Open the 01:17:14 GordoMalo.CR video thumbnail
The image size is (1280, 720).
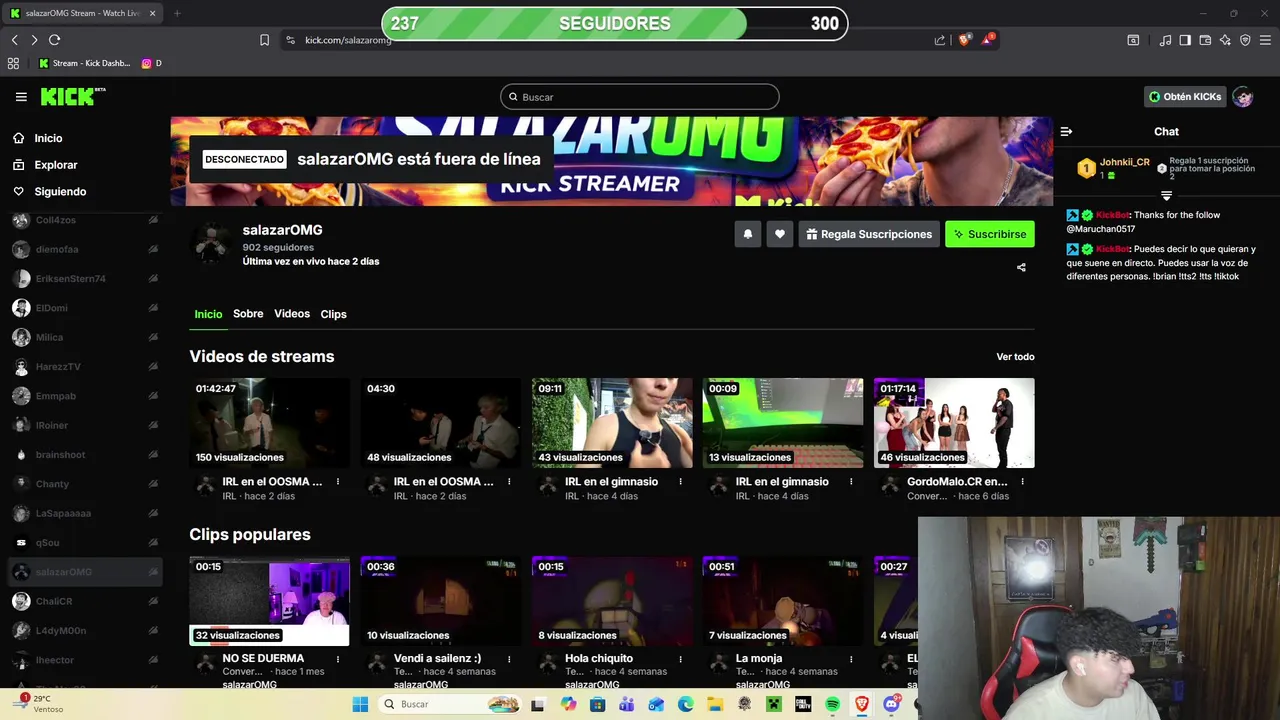(x=954, y=423)
